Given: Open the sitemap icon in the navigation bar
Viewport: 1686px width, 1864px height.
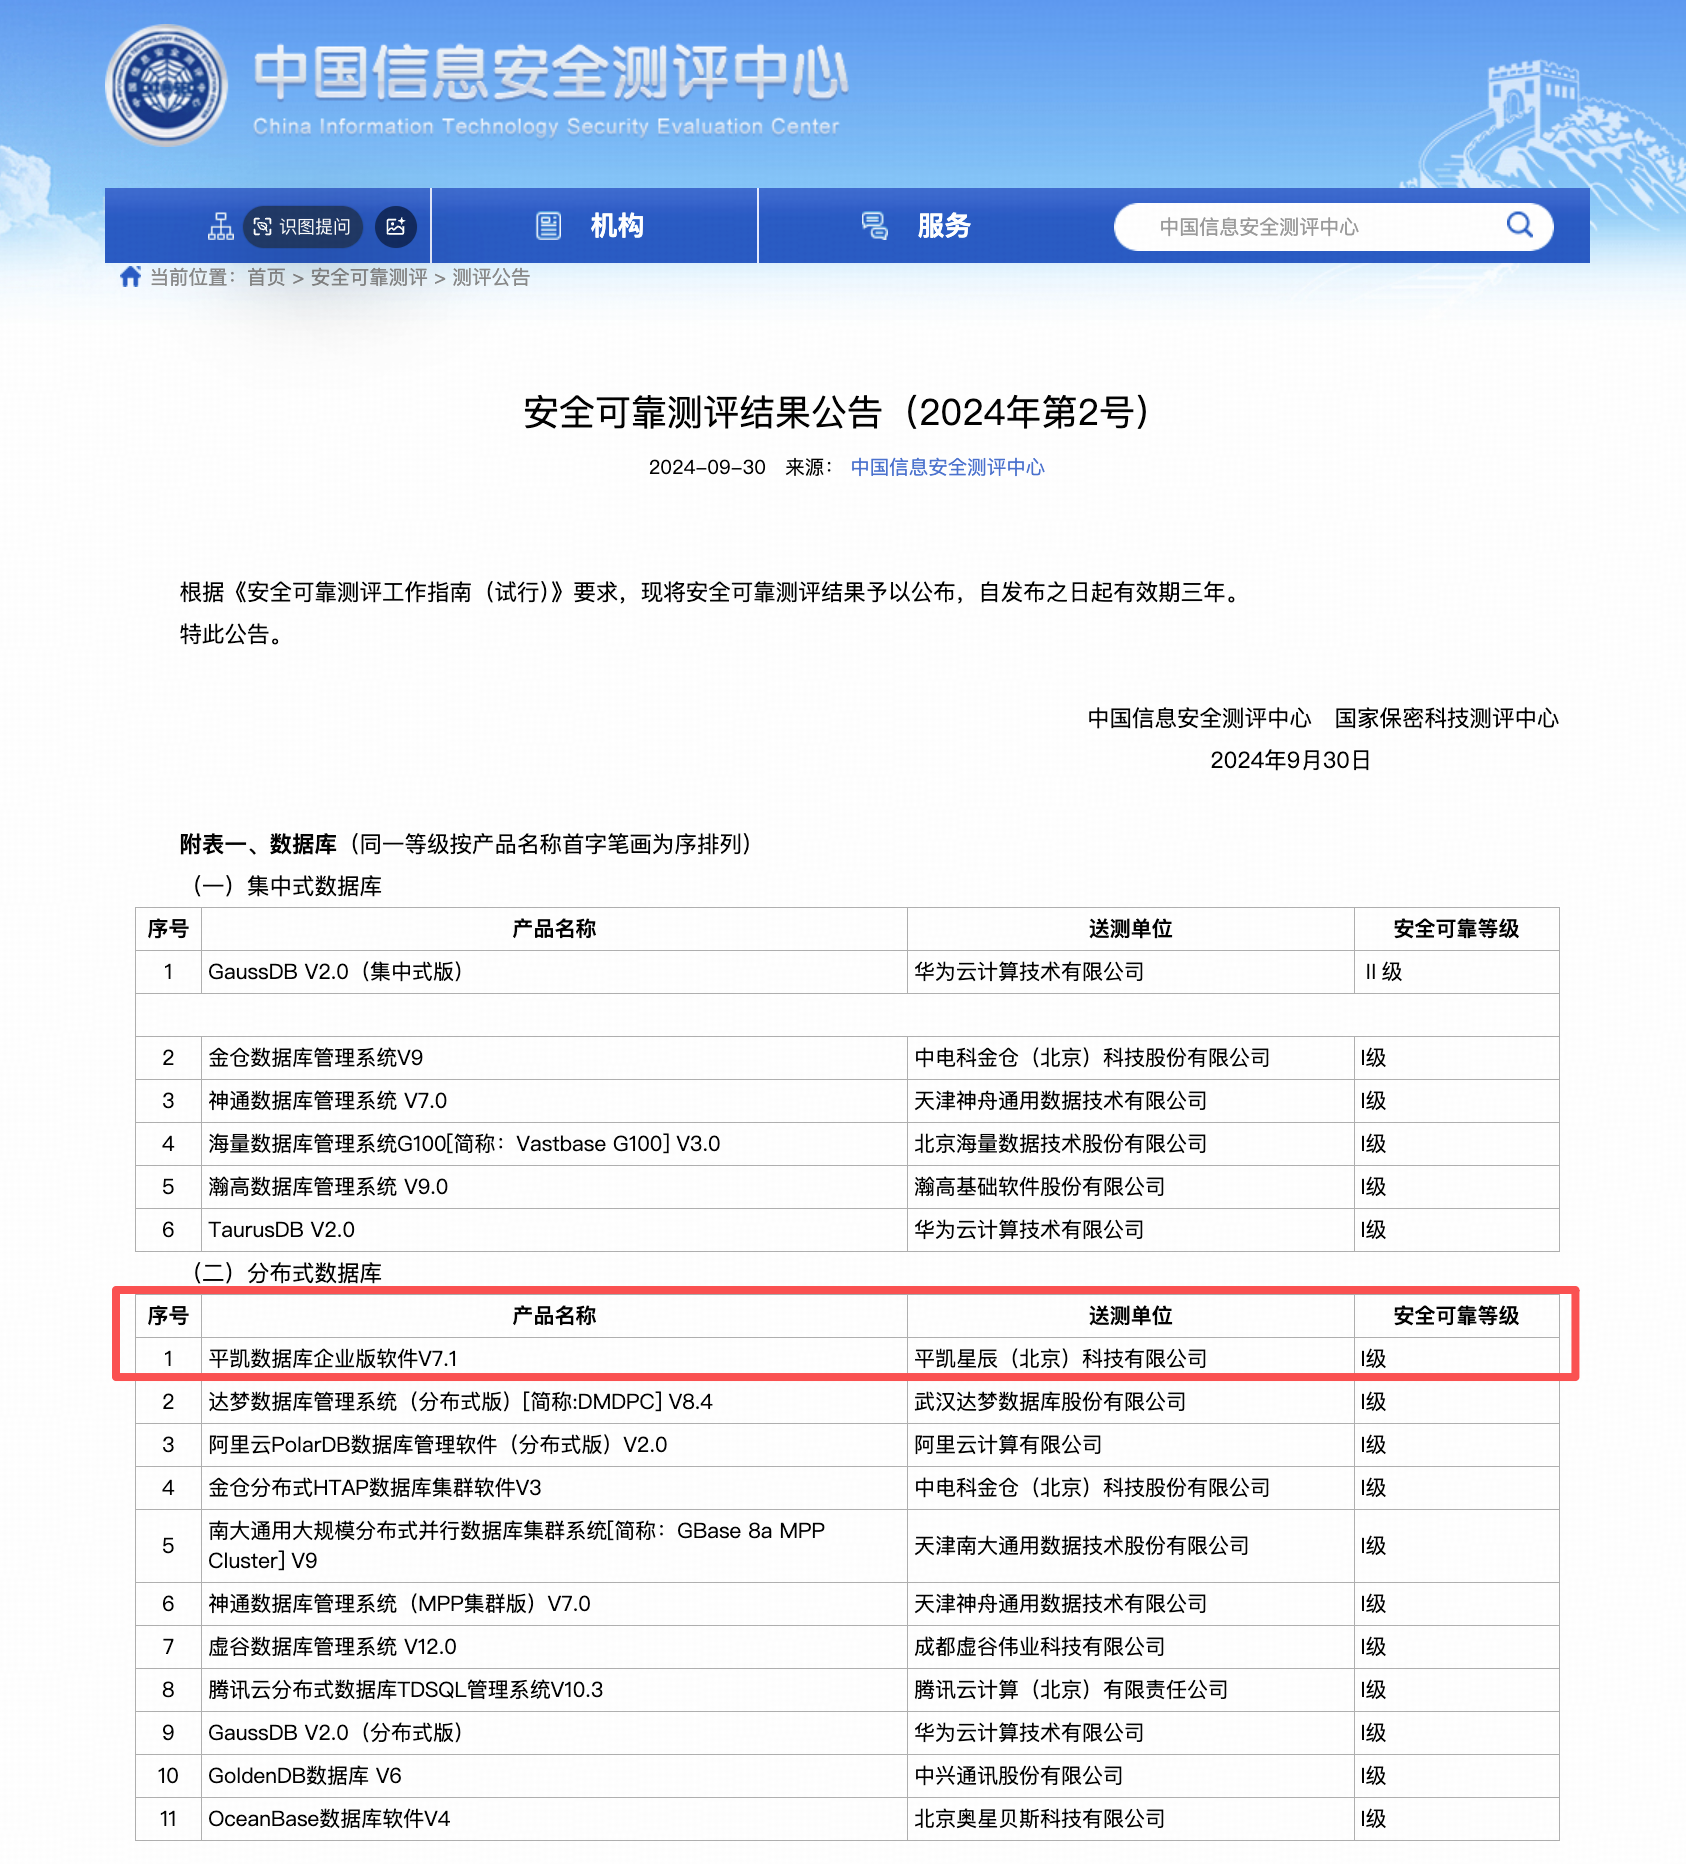Looking at the screenshot, I should pos(220,226).
